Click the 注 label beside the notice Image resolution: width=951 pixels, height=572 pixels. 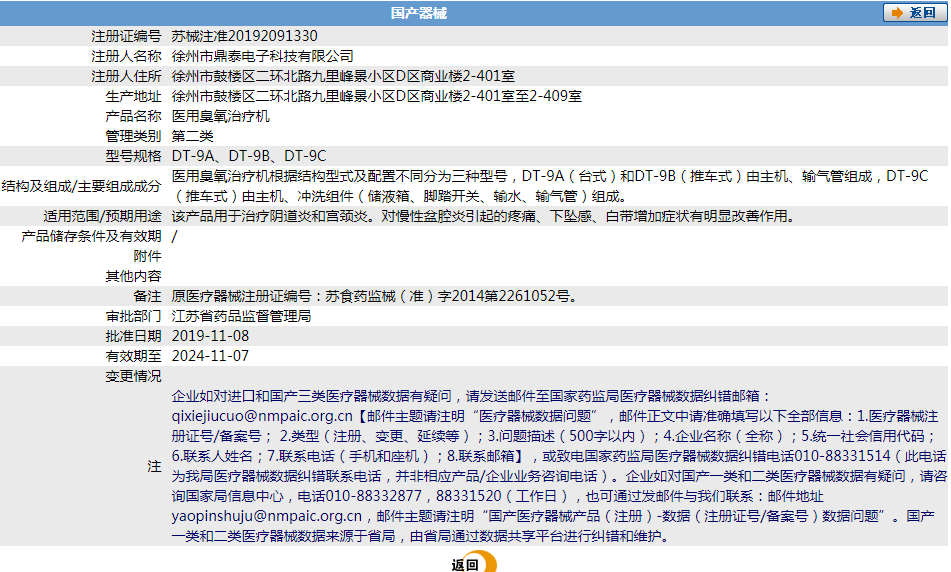pyautogui.click(x=154, y=466)
